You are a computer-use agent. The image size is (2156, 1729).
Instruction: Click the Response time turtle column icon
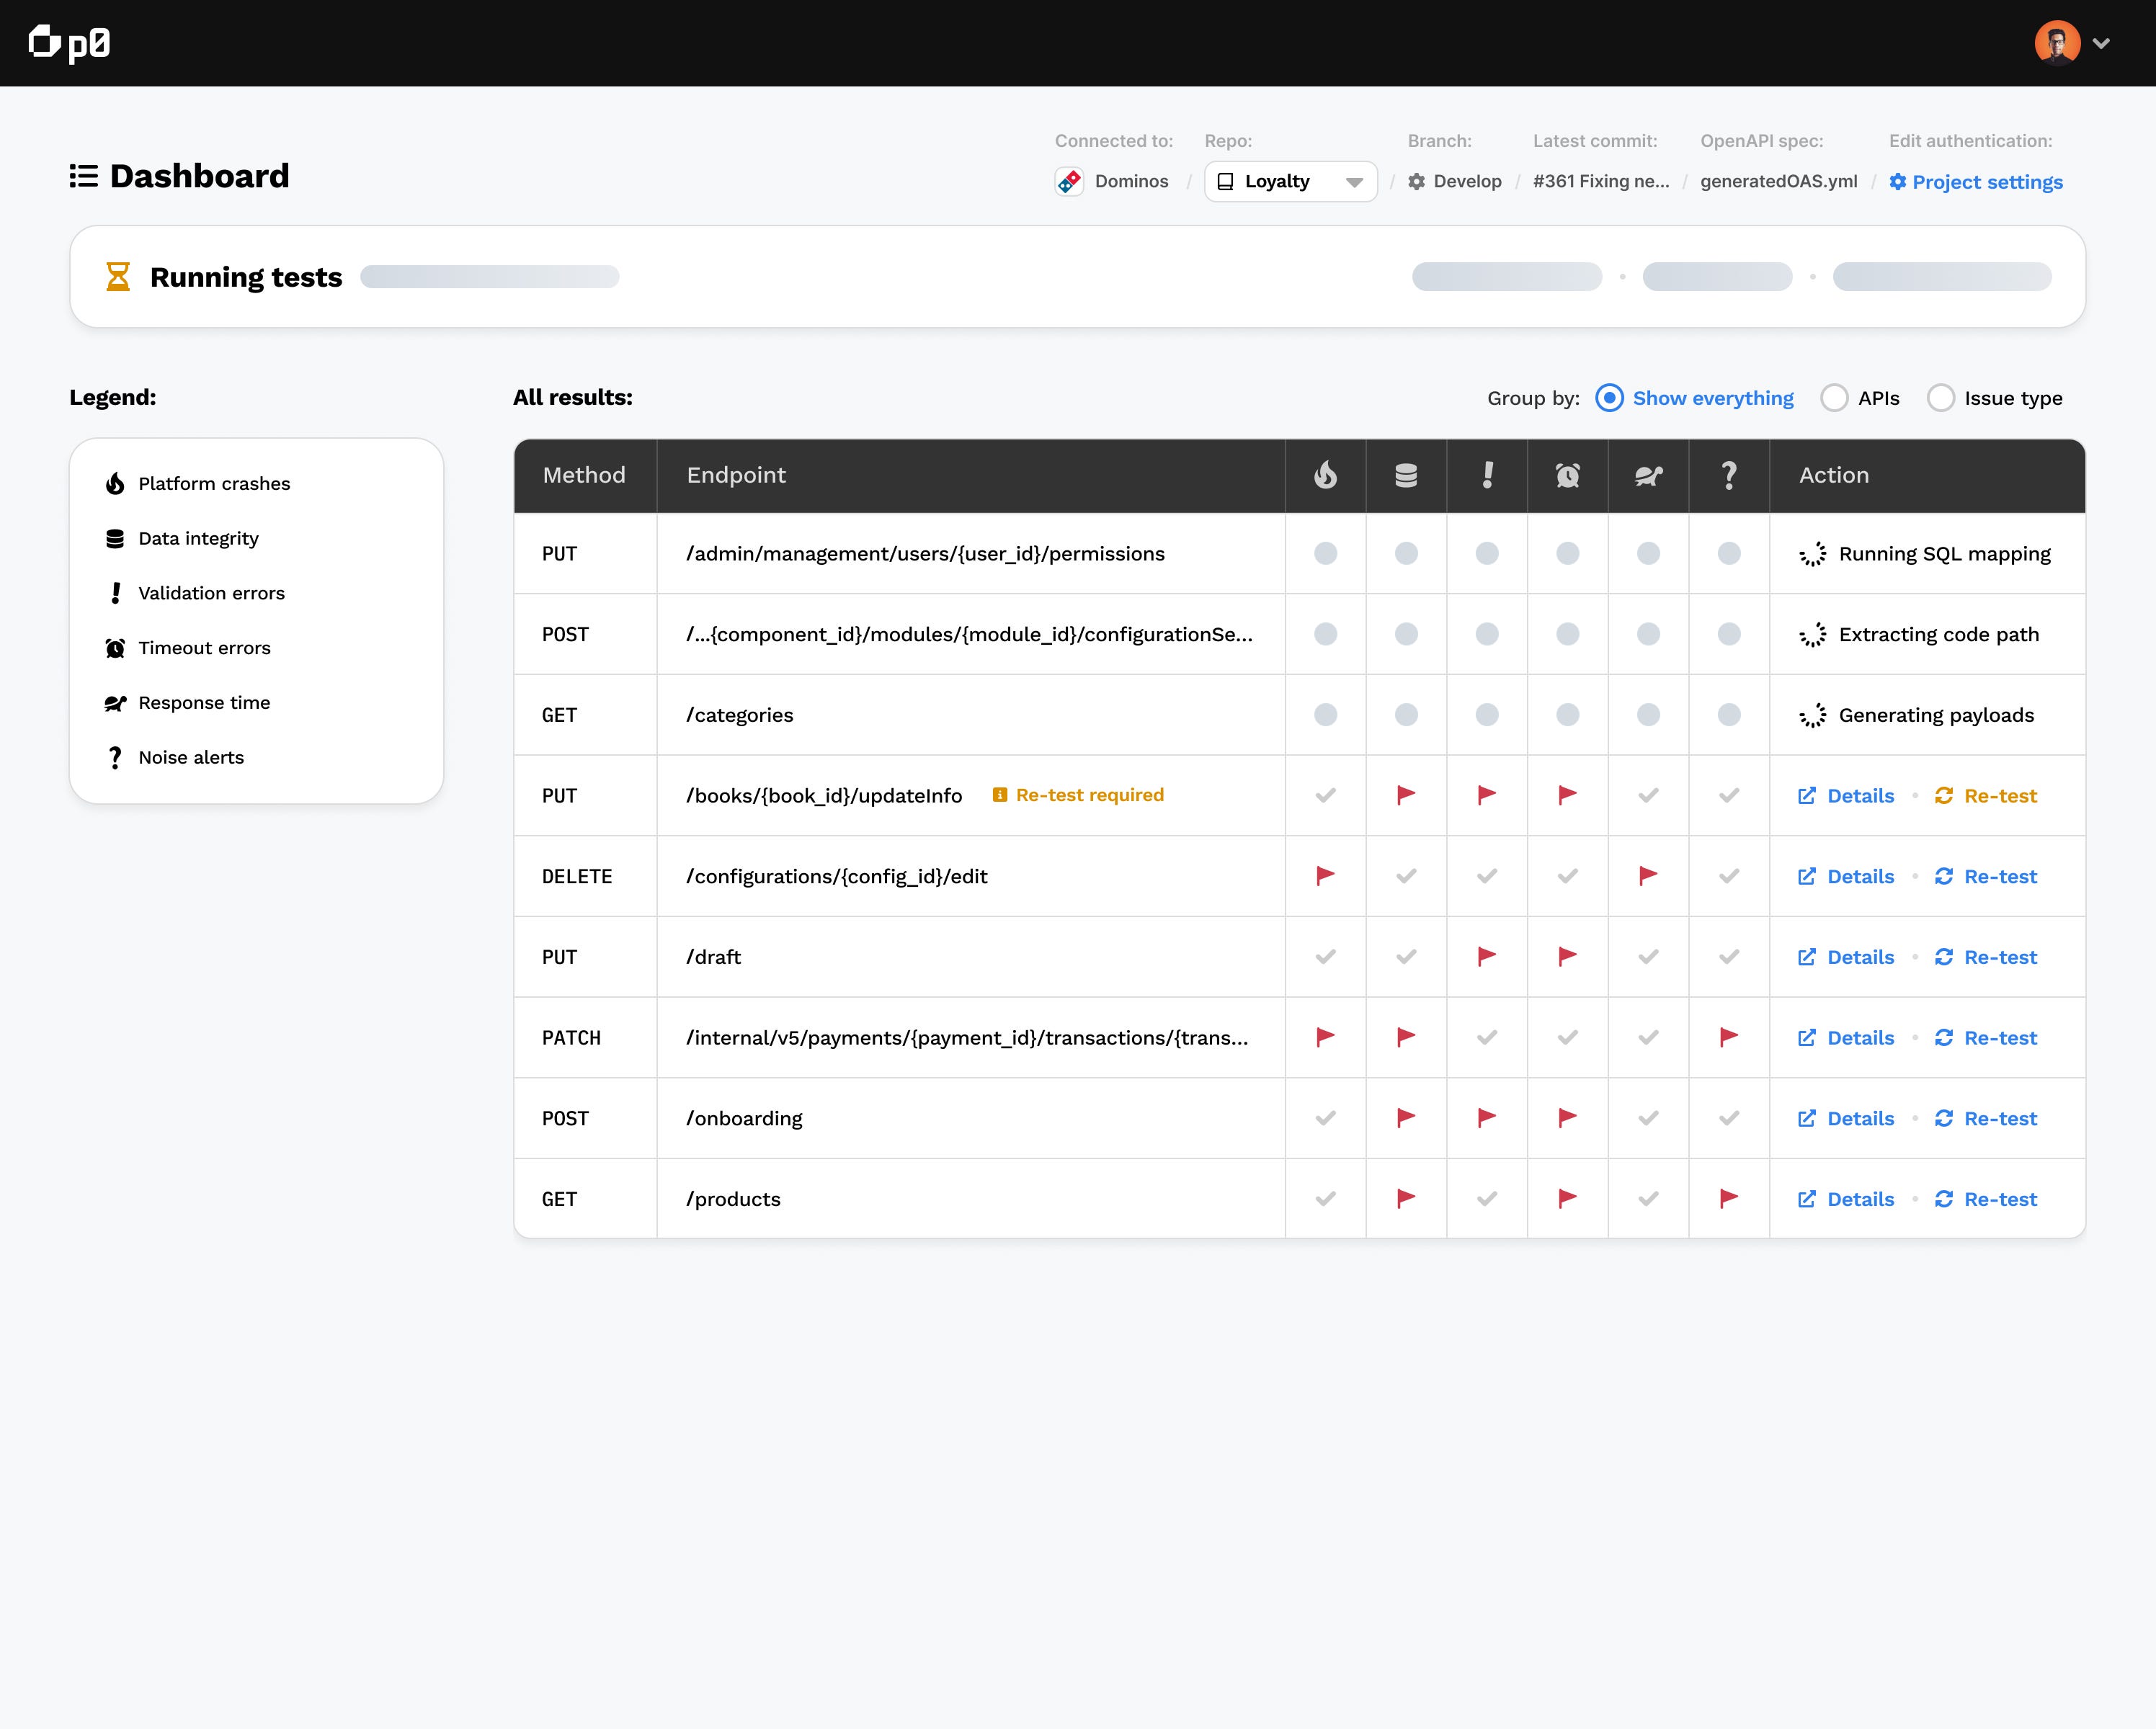coord(1648,475)
